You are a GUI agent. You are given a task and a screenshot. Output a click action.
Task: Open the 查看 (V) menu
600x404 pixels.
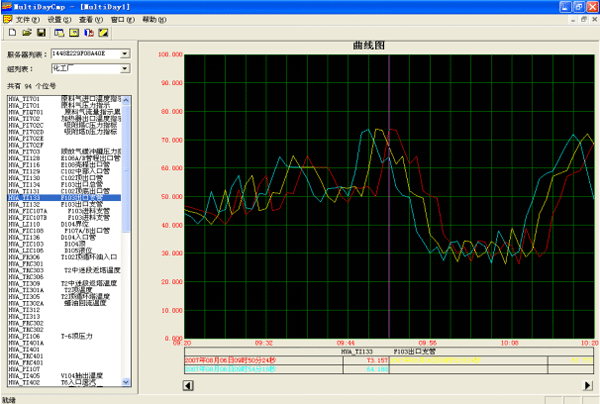pos(91,19)
